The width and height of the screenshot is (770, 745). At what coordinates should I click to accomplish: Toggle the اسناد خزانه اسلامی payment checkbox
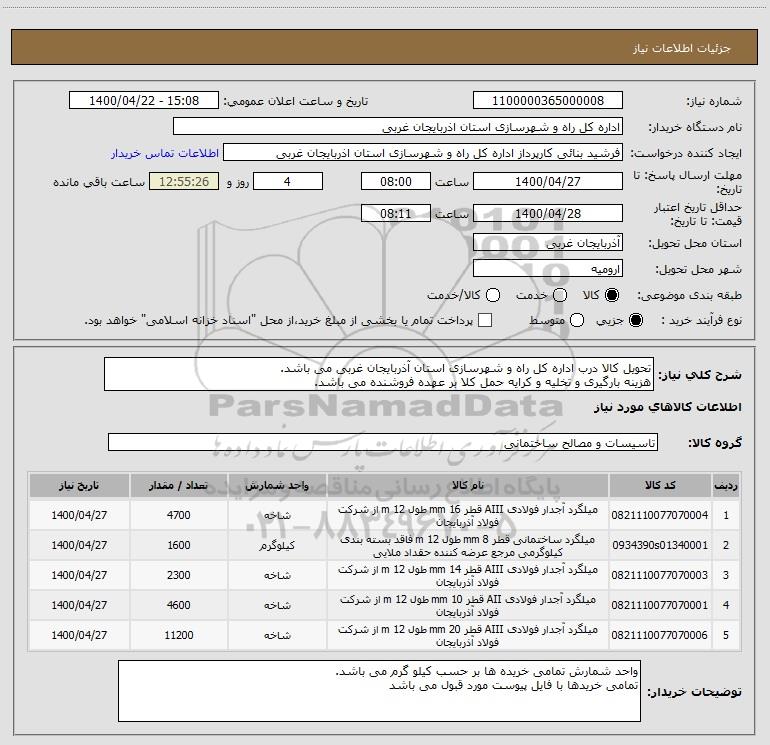(485, 320)
